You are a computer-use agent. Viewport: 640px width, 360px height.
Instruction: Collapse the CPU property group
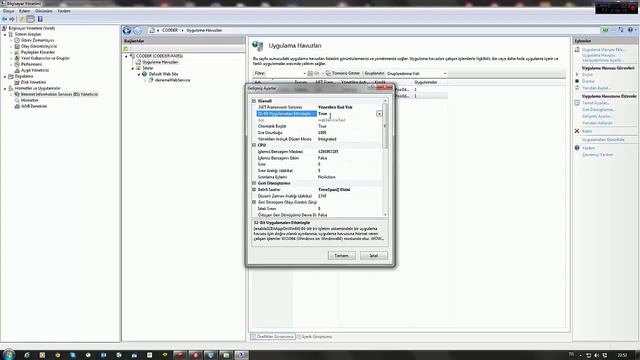254,145
